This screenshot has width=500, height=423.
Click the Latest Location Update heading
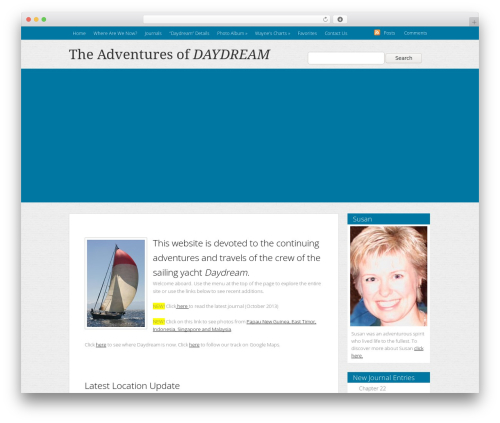[x=132, y=386]
